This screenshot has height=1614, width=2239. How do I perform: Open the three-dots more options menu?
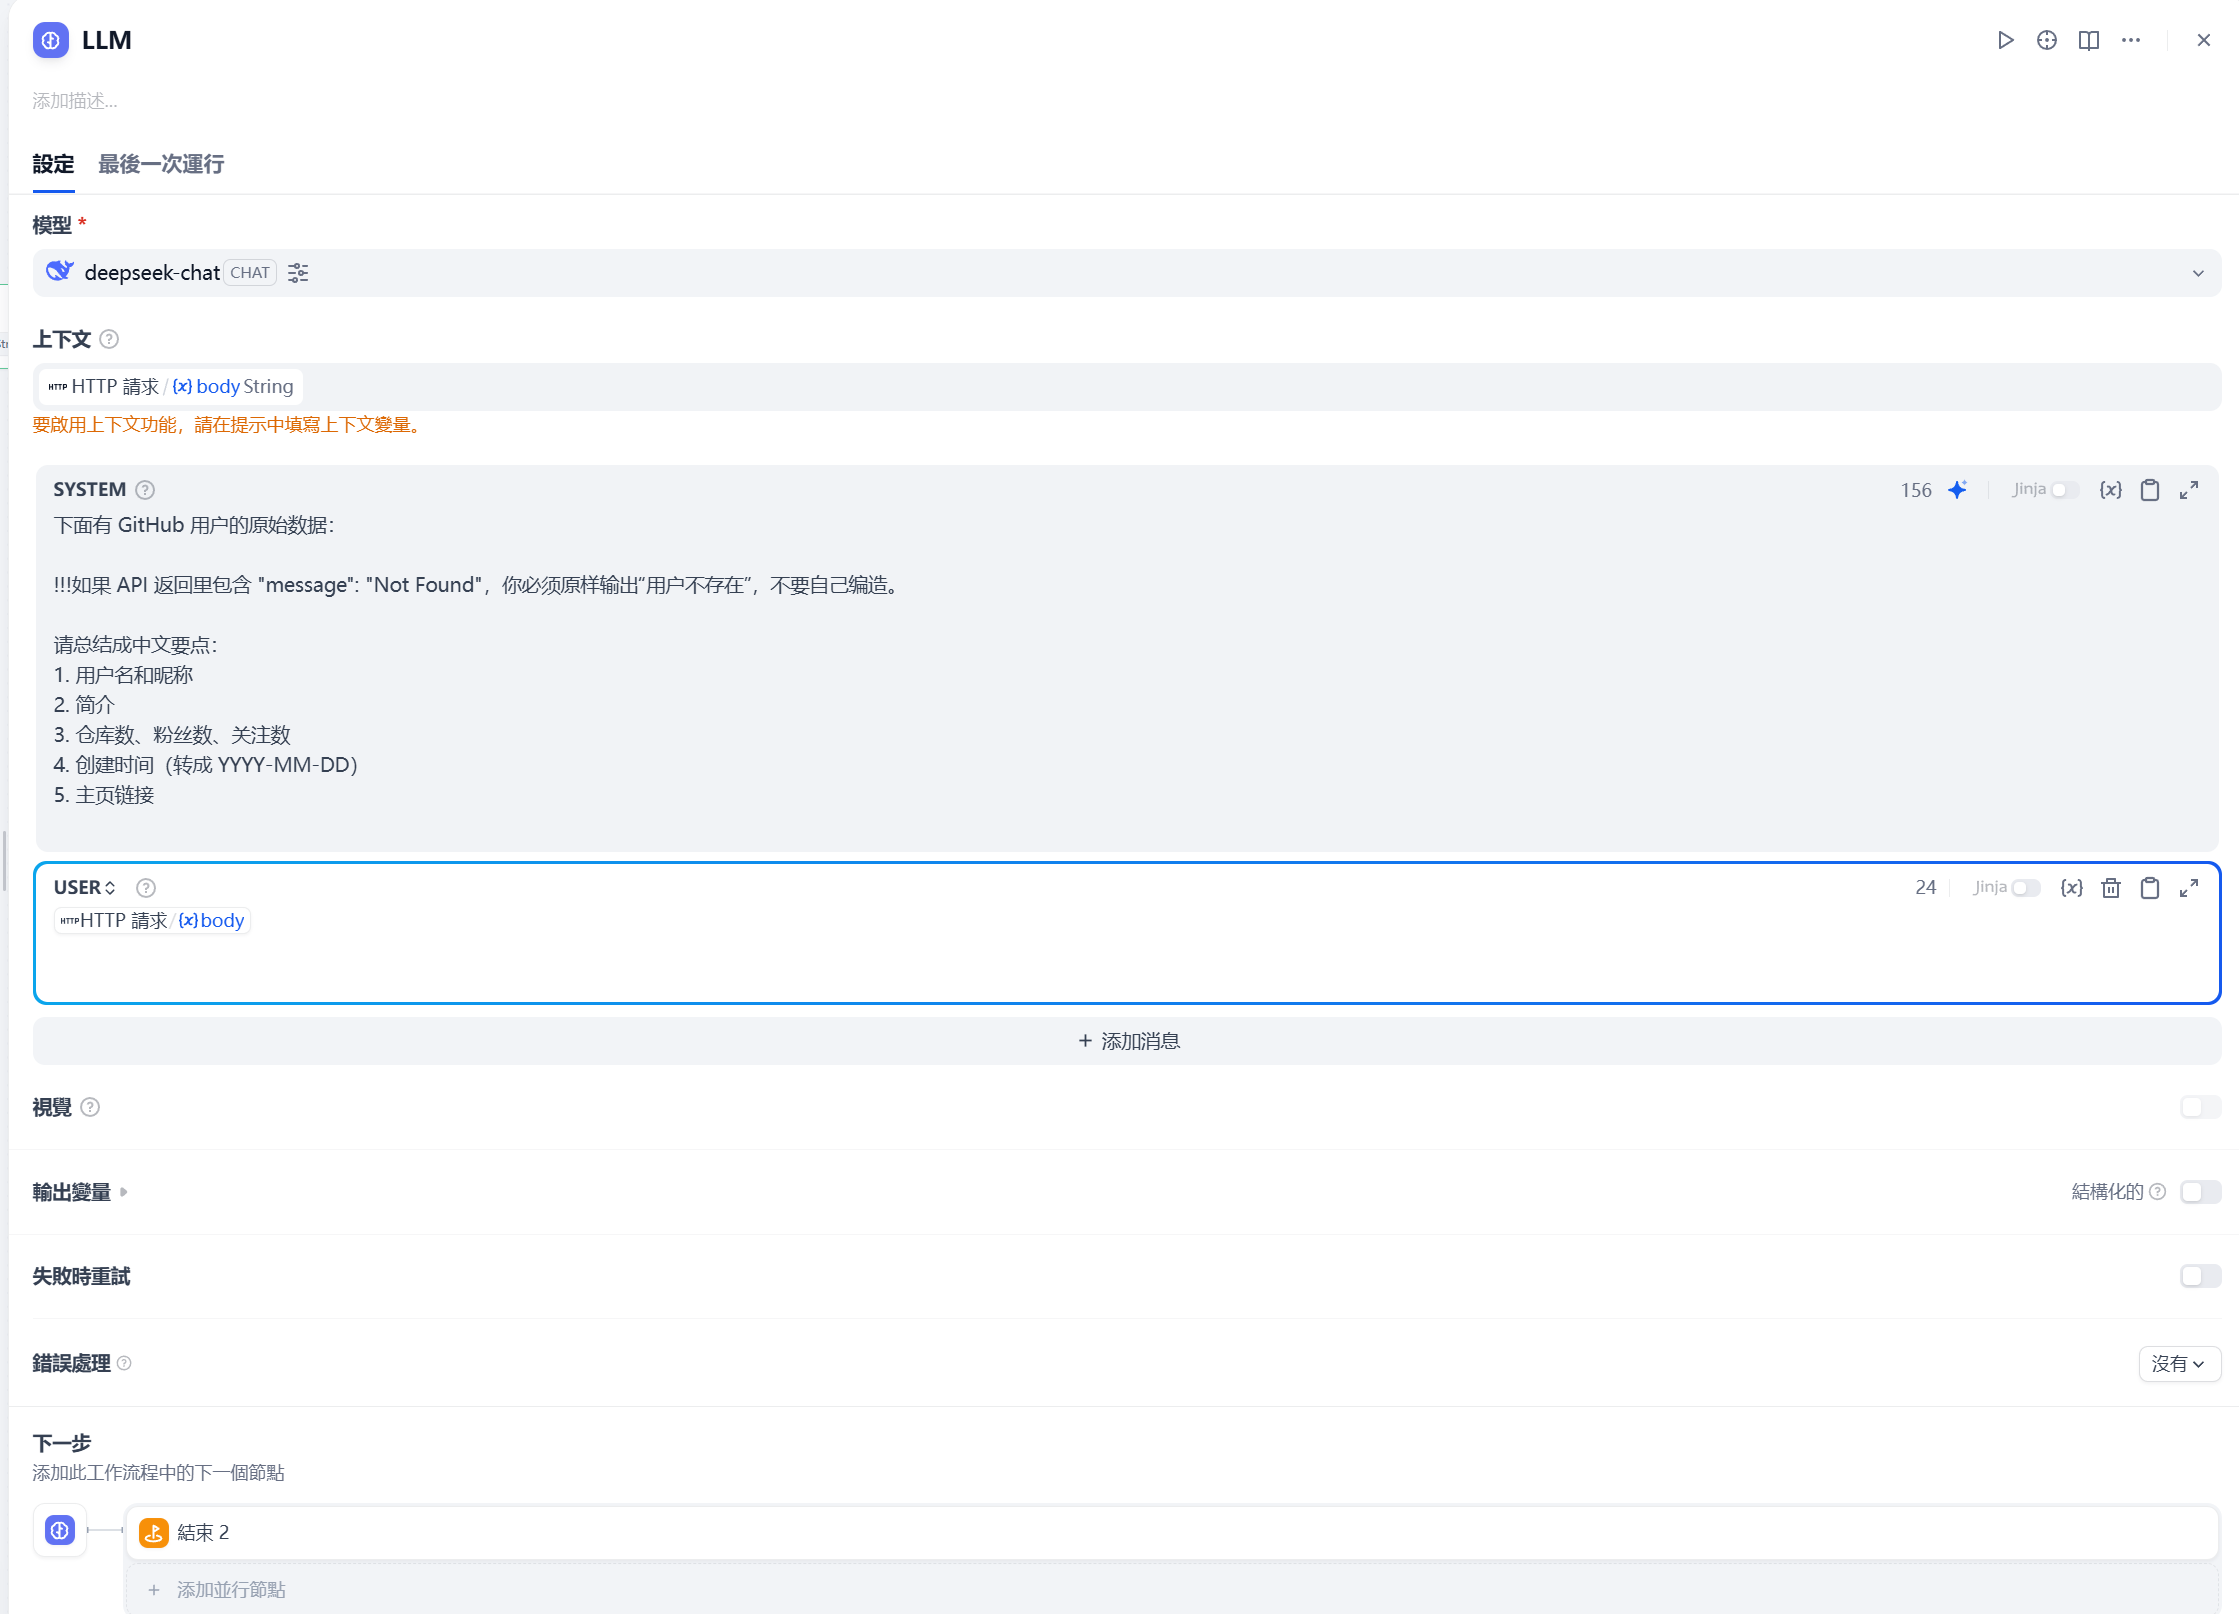coord(2131,40)
